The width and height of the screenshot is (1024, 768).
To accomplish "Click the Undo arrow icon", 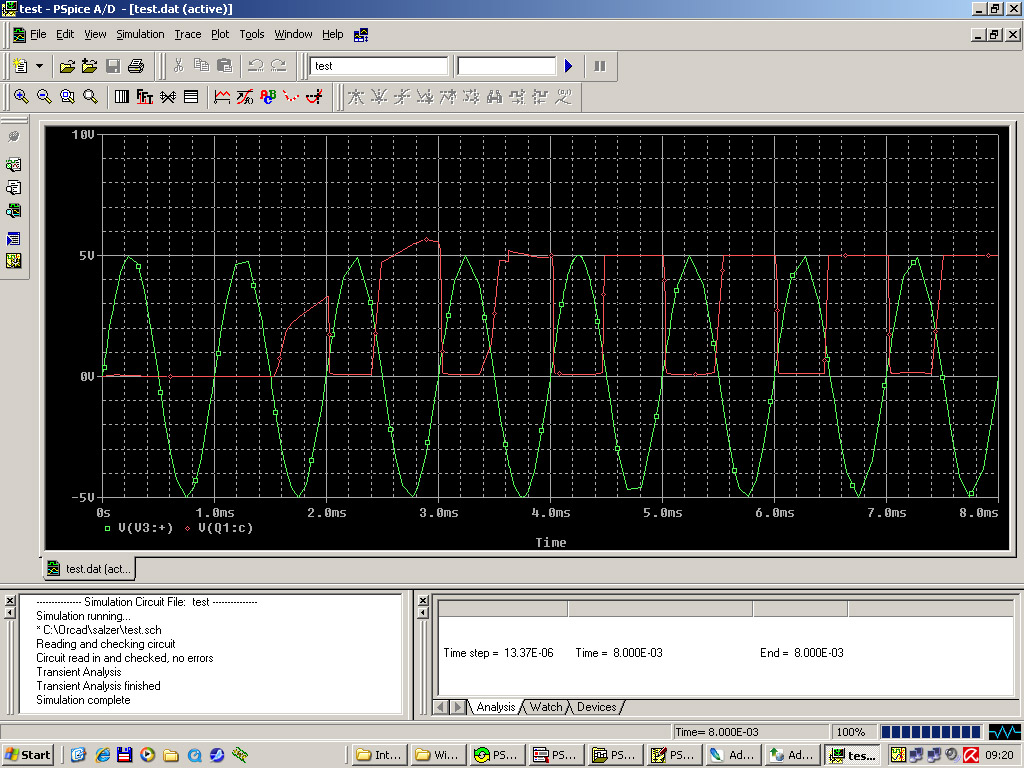I will pos(255,65).
